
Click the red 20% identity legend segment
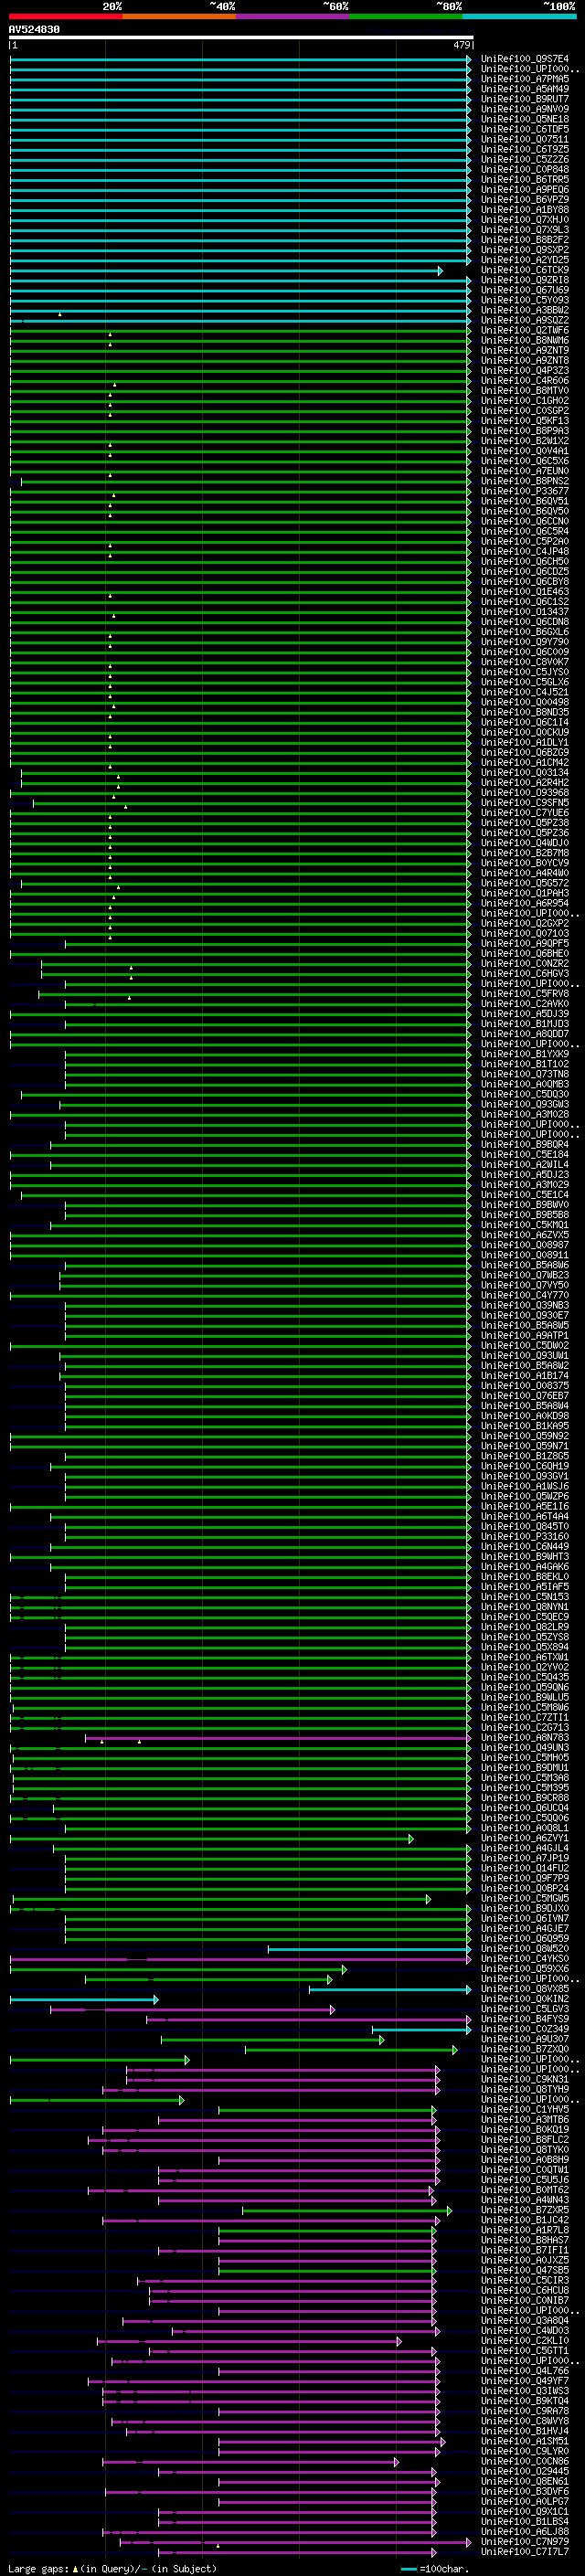coord(65,16)
